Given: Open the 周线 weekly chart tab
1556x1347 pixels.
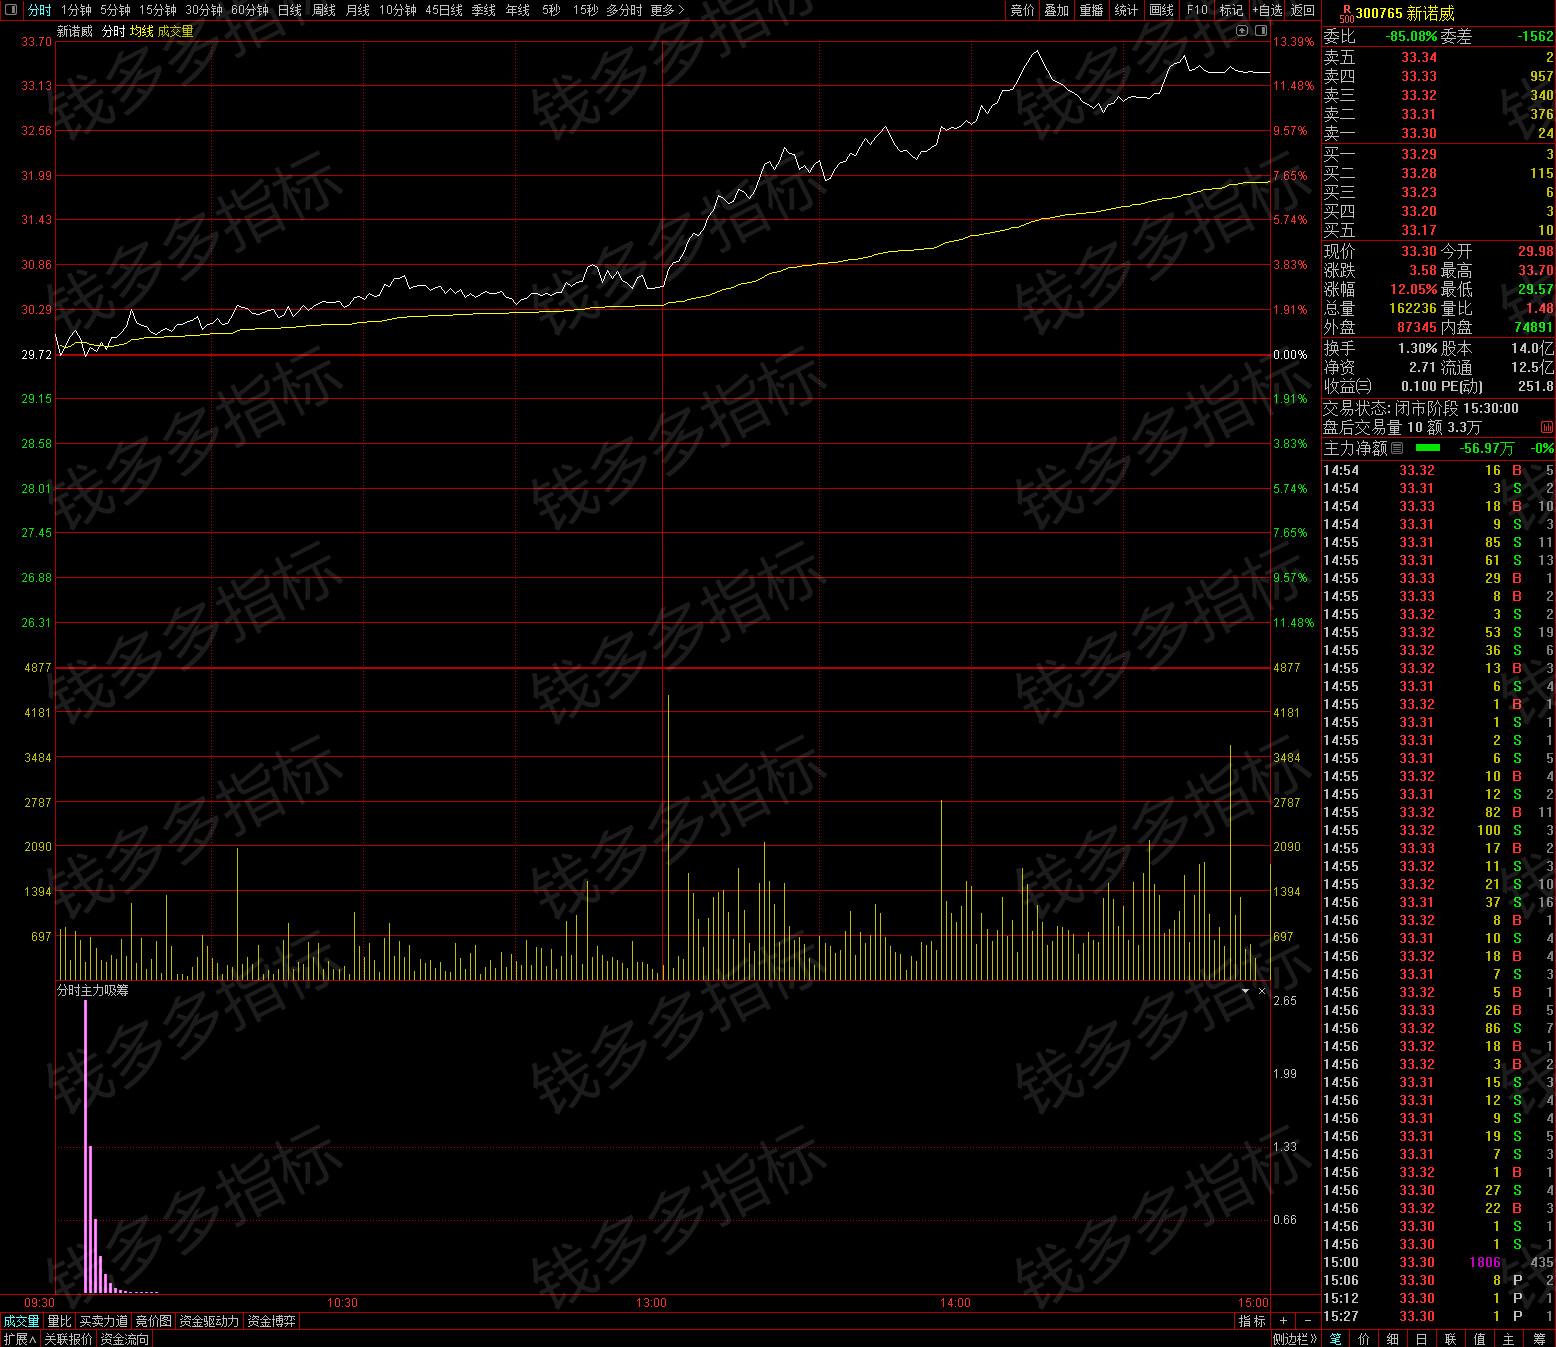Looking at the screenshot, I should pyautogui.click(x=324, y=10).
